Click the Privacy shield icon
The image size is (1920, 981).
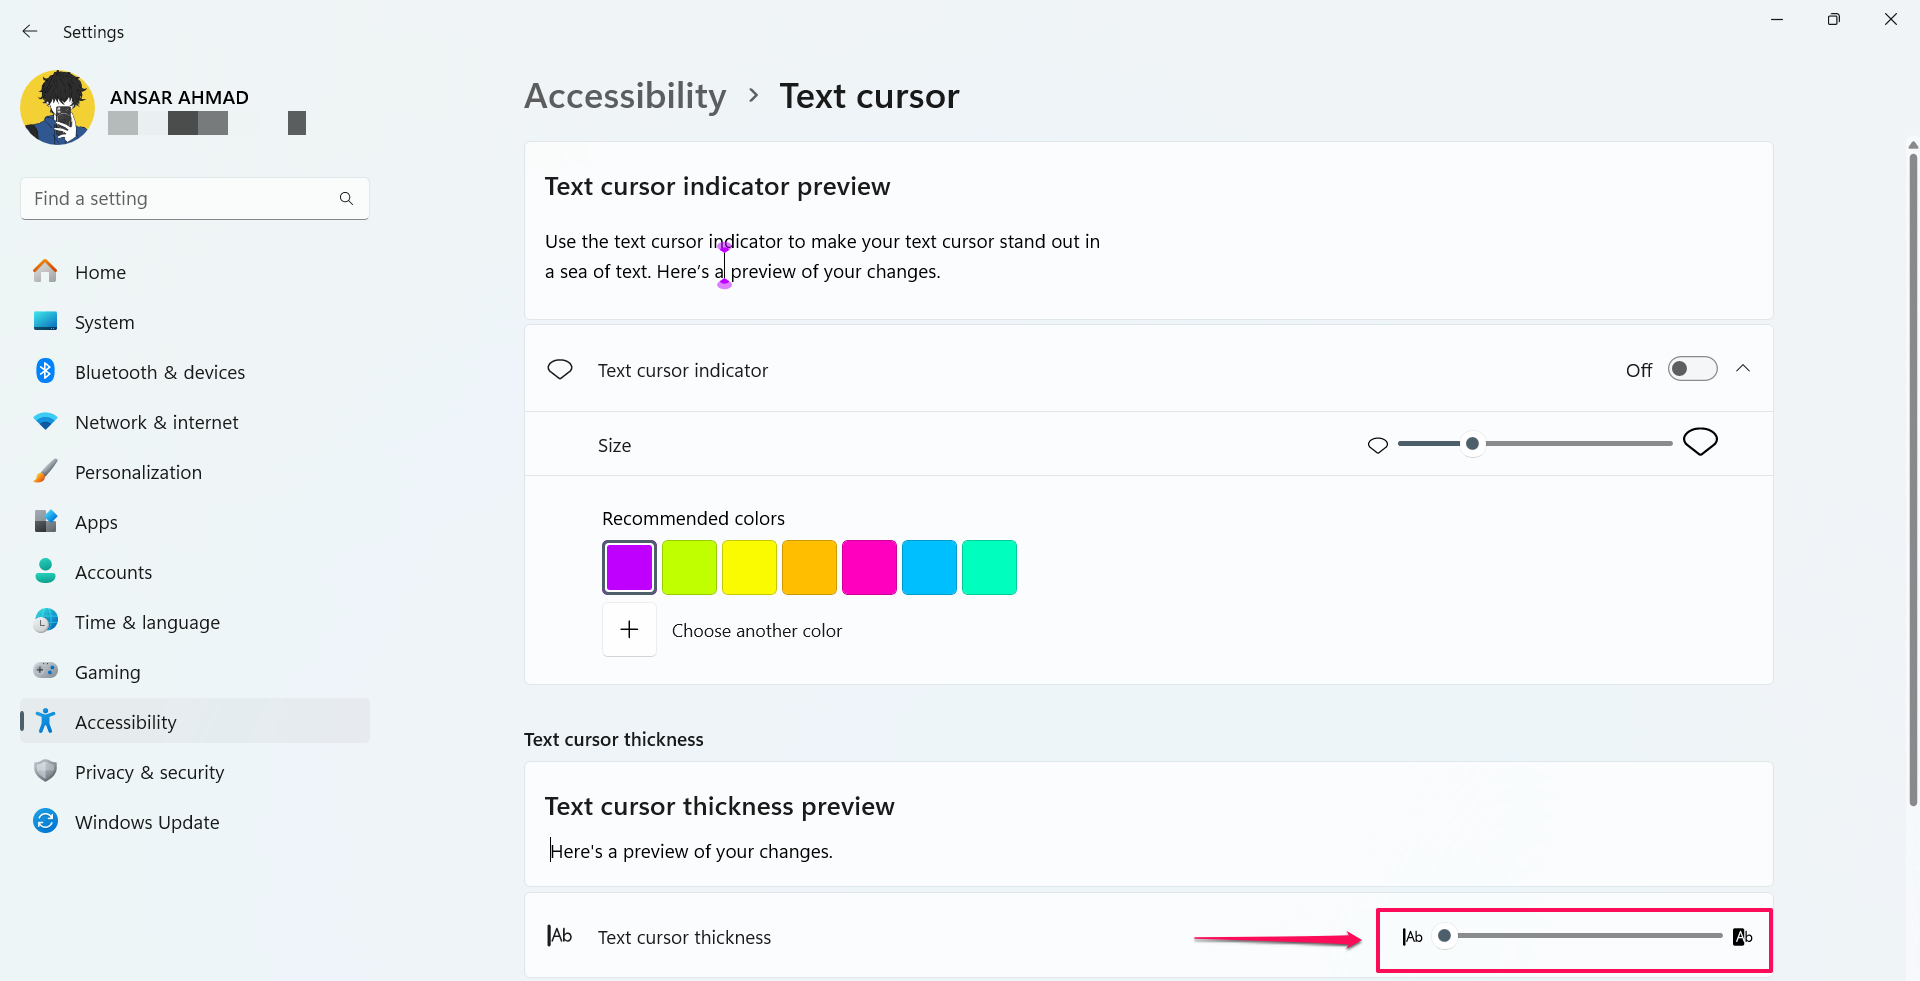pyautogui.click(x=45, y=771)
